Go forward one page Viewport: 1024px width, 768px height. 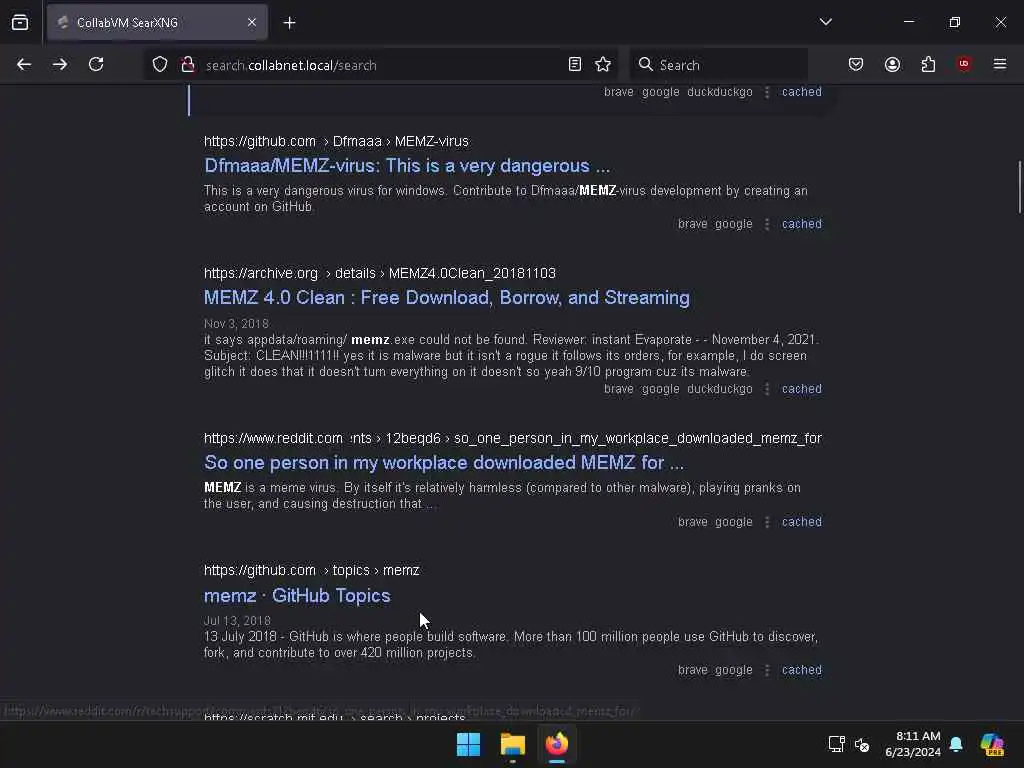click(x=60, y=65)
